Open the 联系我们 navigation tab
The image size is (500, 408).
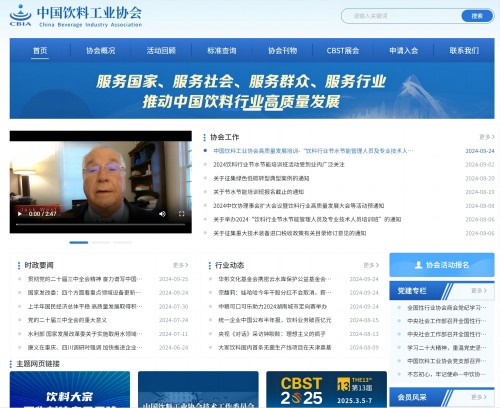click(464, 51)
